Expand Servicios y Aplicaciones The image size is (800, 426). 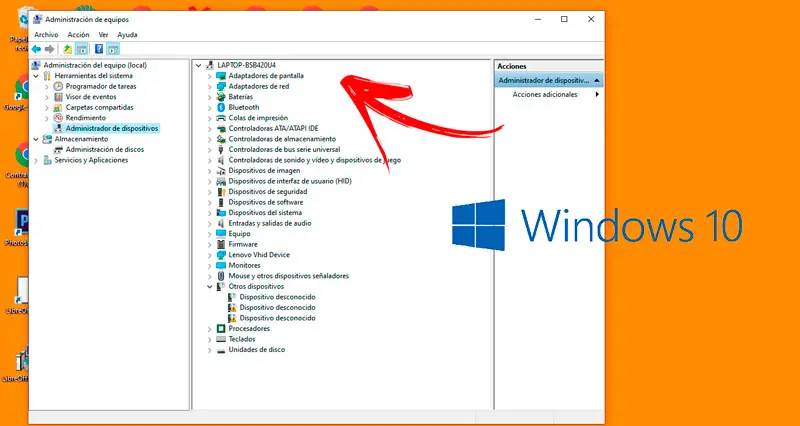tap(35, 160)
